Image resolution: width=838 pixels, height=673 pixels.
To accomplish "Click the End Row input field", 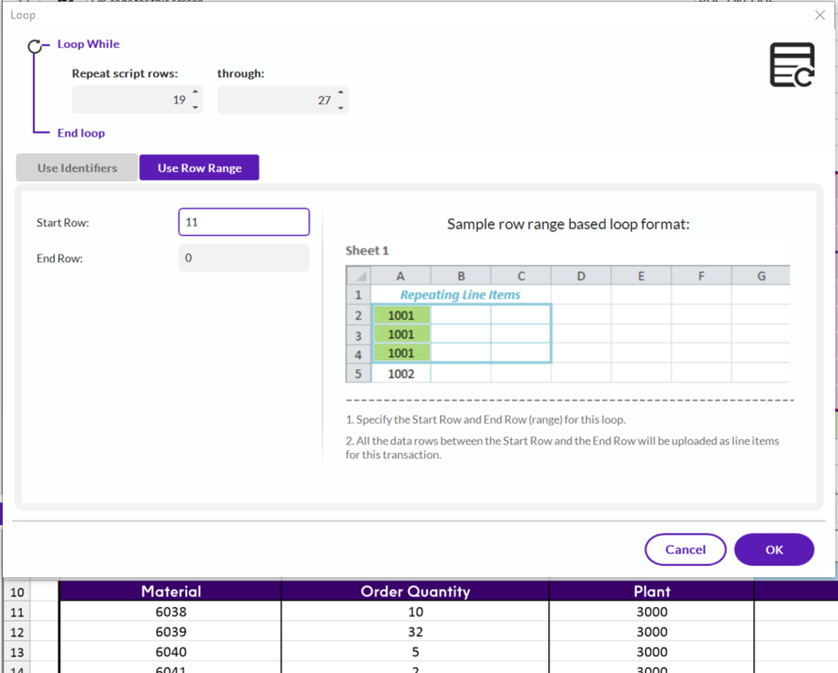I will click(x=244, y=258).
